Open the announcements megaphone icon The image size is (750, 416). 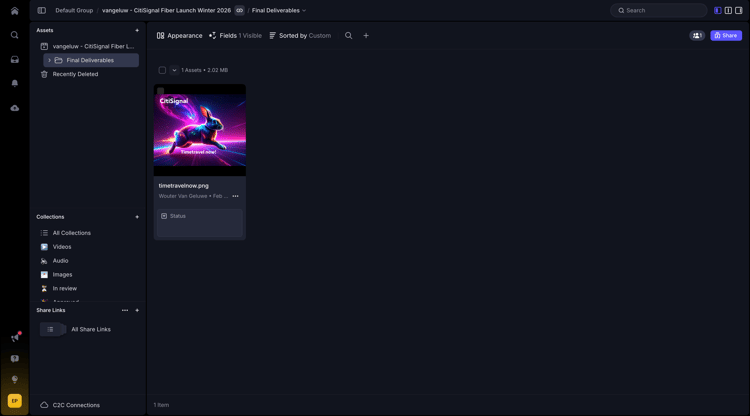pos(15,338)
